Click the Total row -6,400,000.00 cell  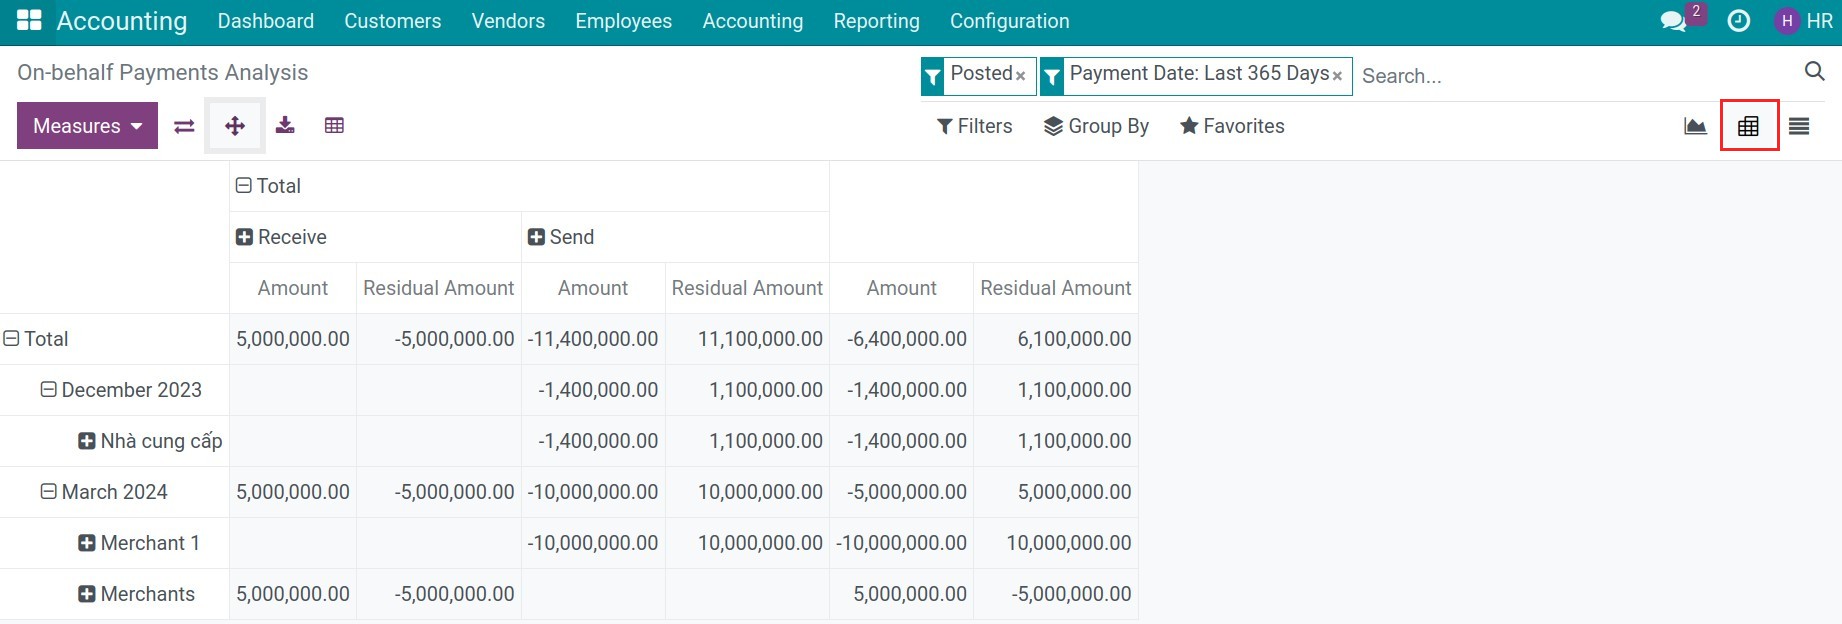pos(902,339)
